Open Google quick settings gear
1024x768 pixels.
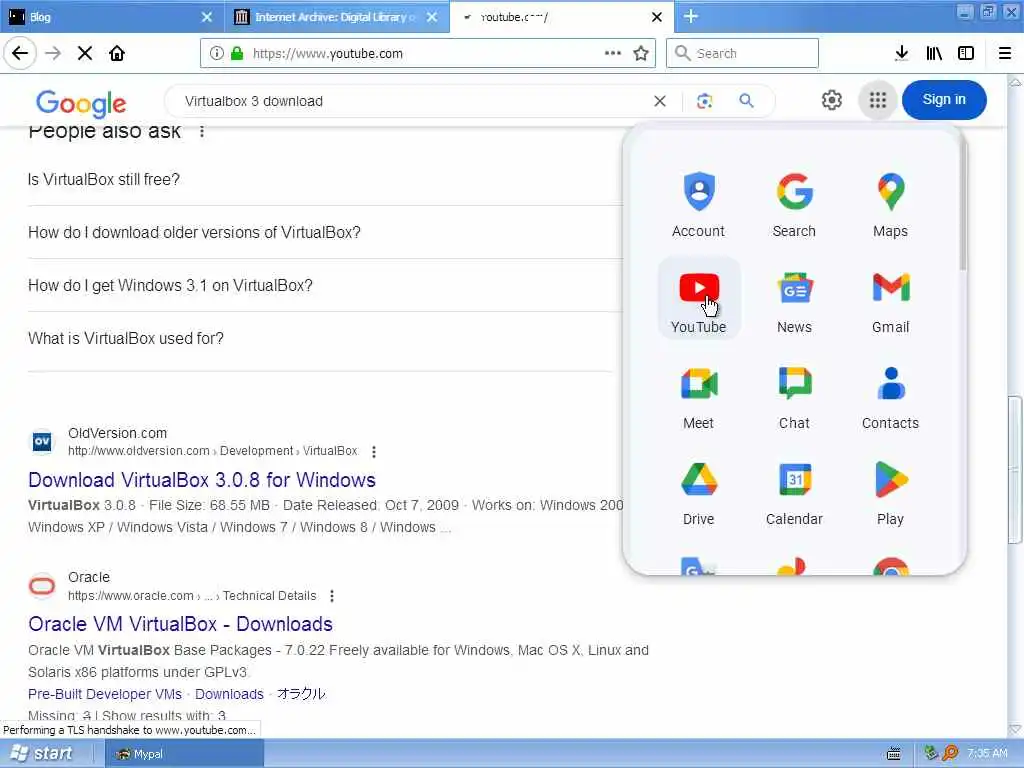click(831, 100)
